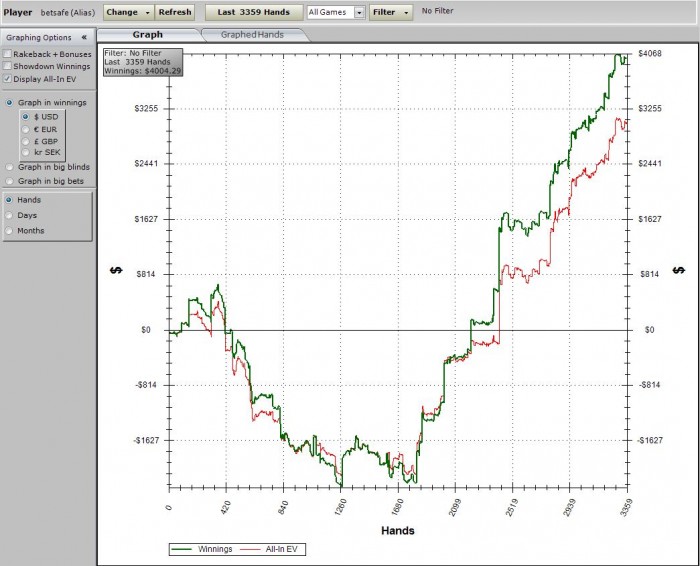Screen dimensions: 700x566
Task: Click the No Filter status text
Action: tap(438, 11)
